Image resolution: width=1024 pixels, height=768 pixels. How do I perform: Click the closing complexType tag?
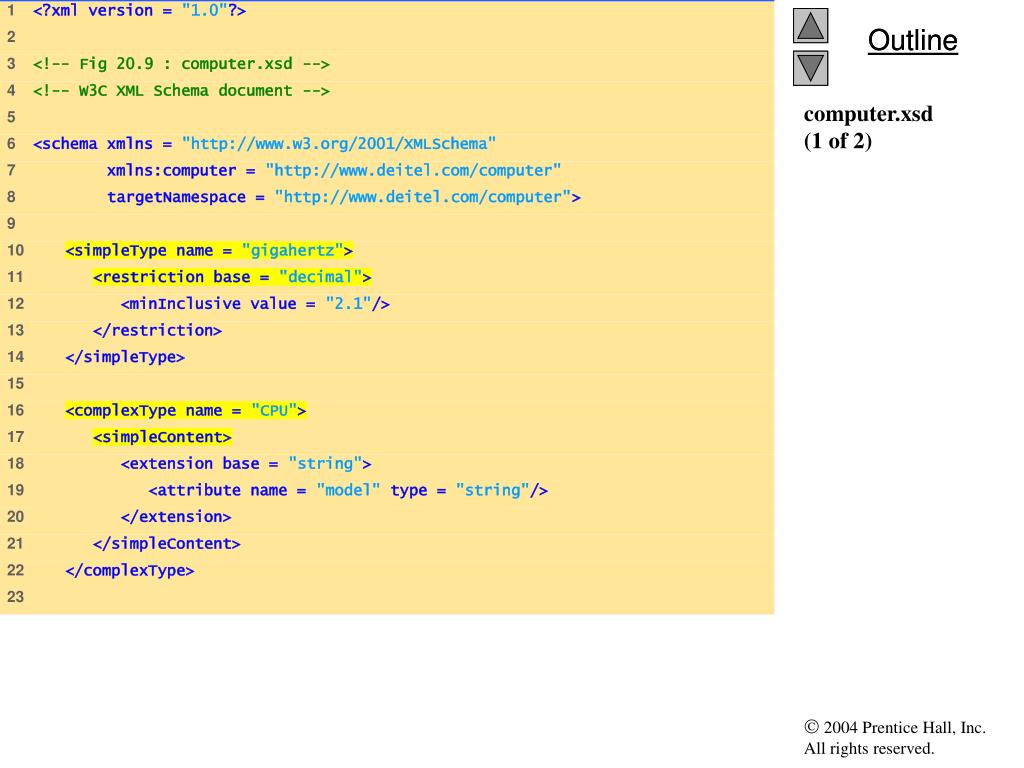(129, 571)
